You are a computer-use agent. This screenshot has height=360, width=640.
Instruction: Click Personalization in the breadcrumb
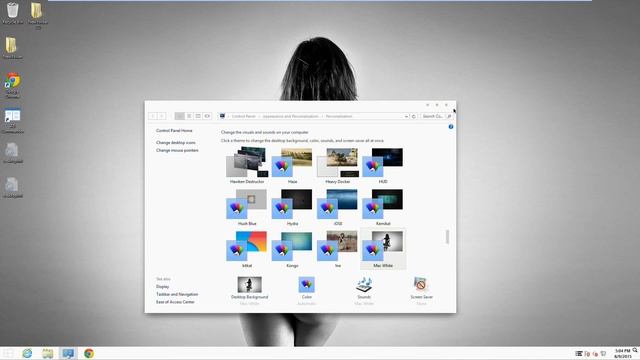[x=339, y=116]
